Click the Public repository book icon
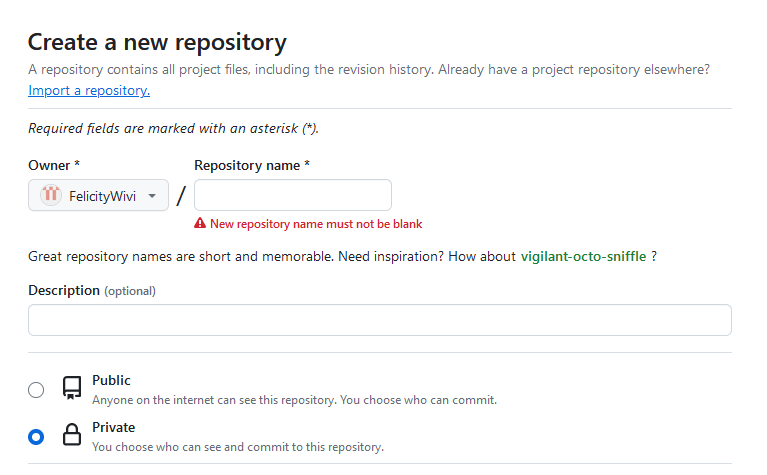Viewport: 767px width, 475px height. tap(71, 388)
